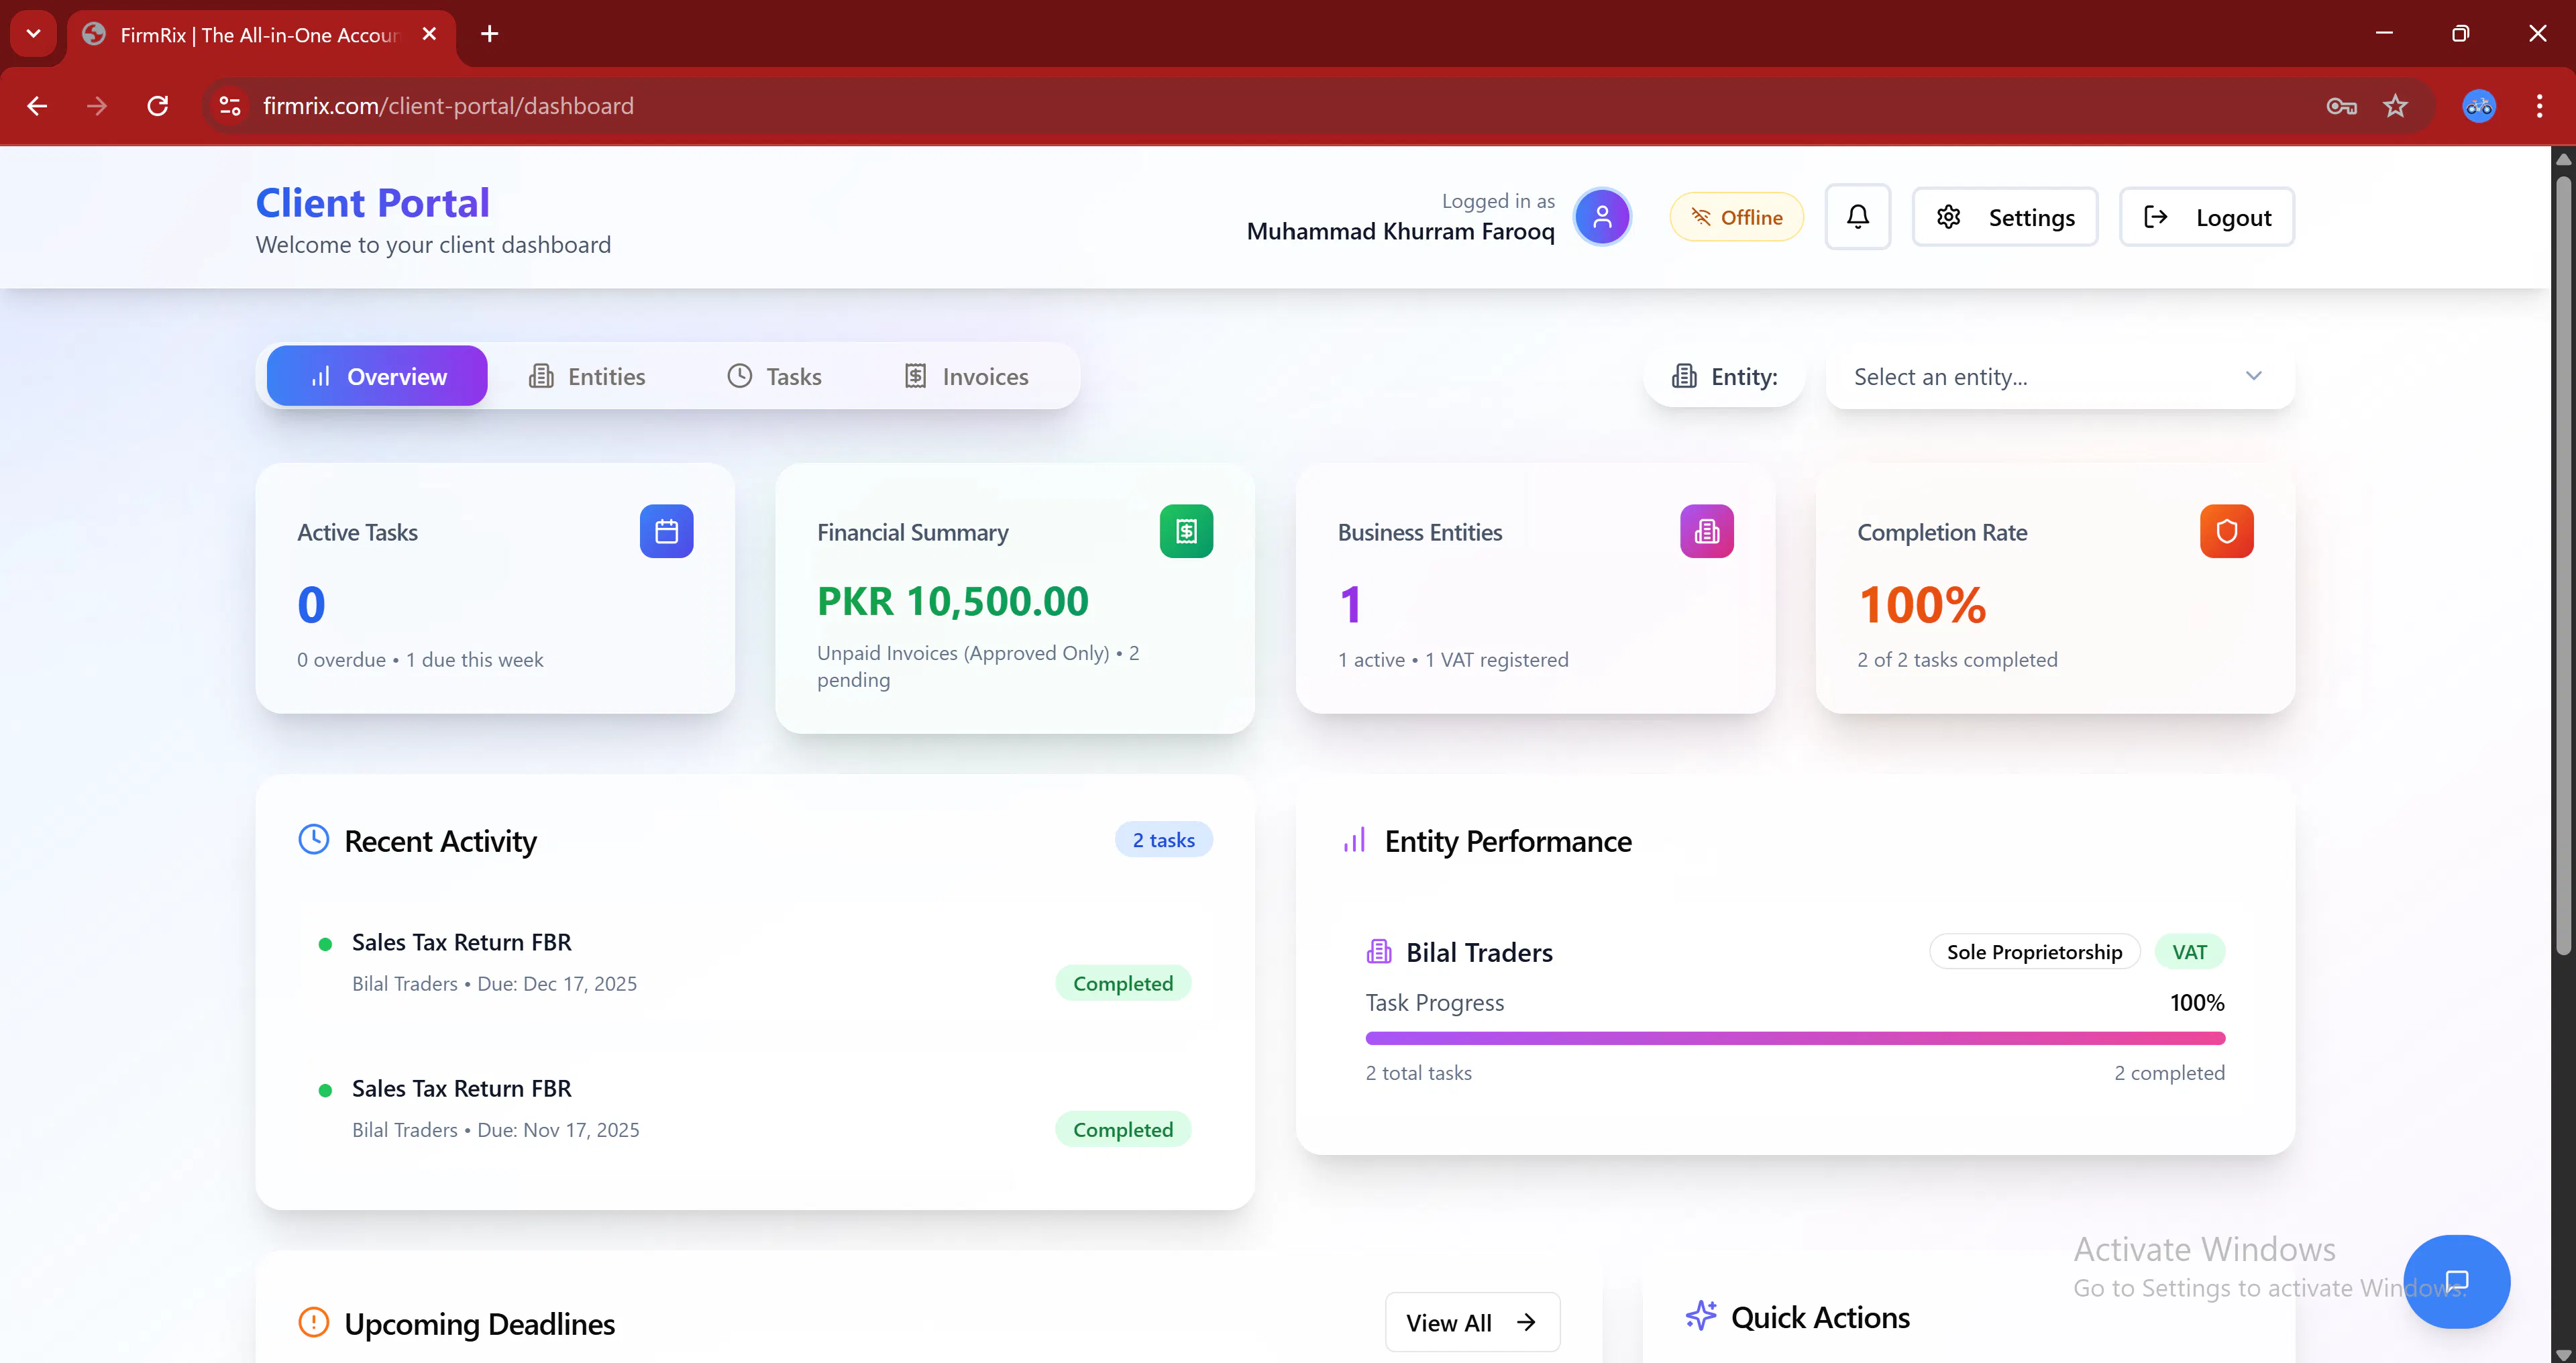Click the PKR 10,500.00 amount
Screen dimensions: 2576x1363
(x=952, y=601)
